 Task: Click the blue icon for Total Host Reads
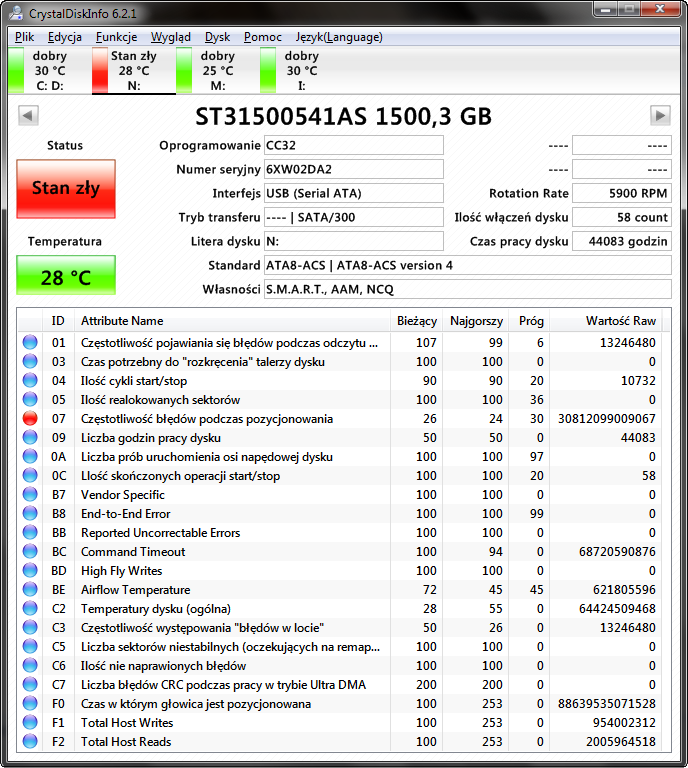[30, 742]
